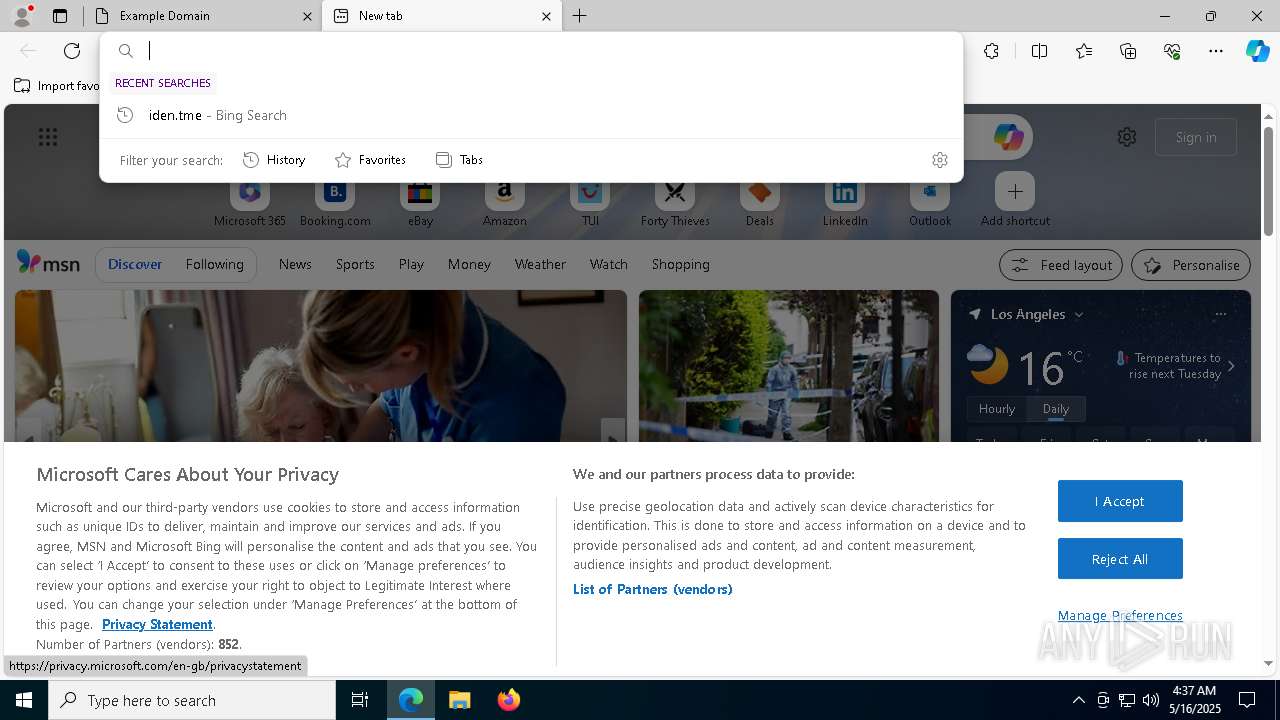Image resolution: width=1280 pixels, height=720 pixels.
Task: Close the Example Domain tab
Action: (307, 16)
